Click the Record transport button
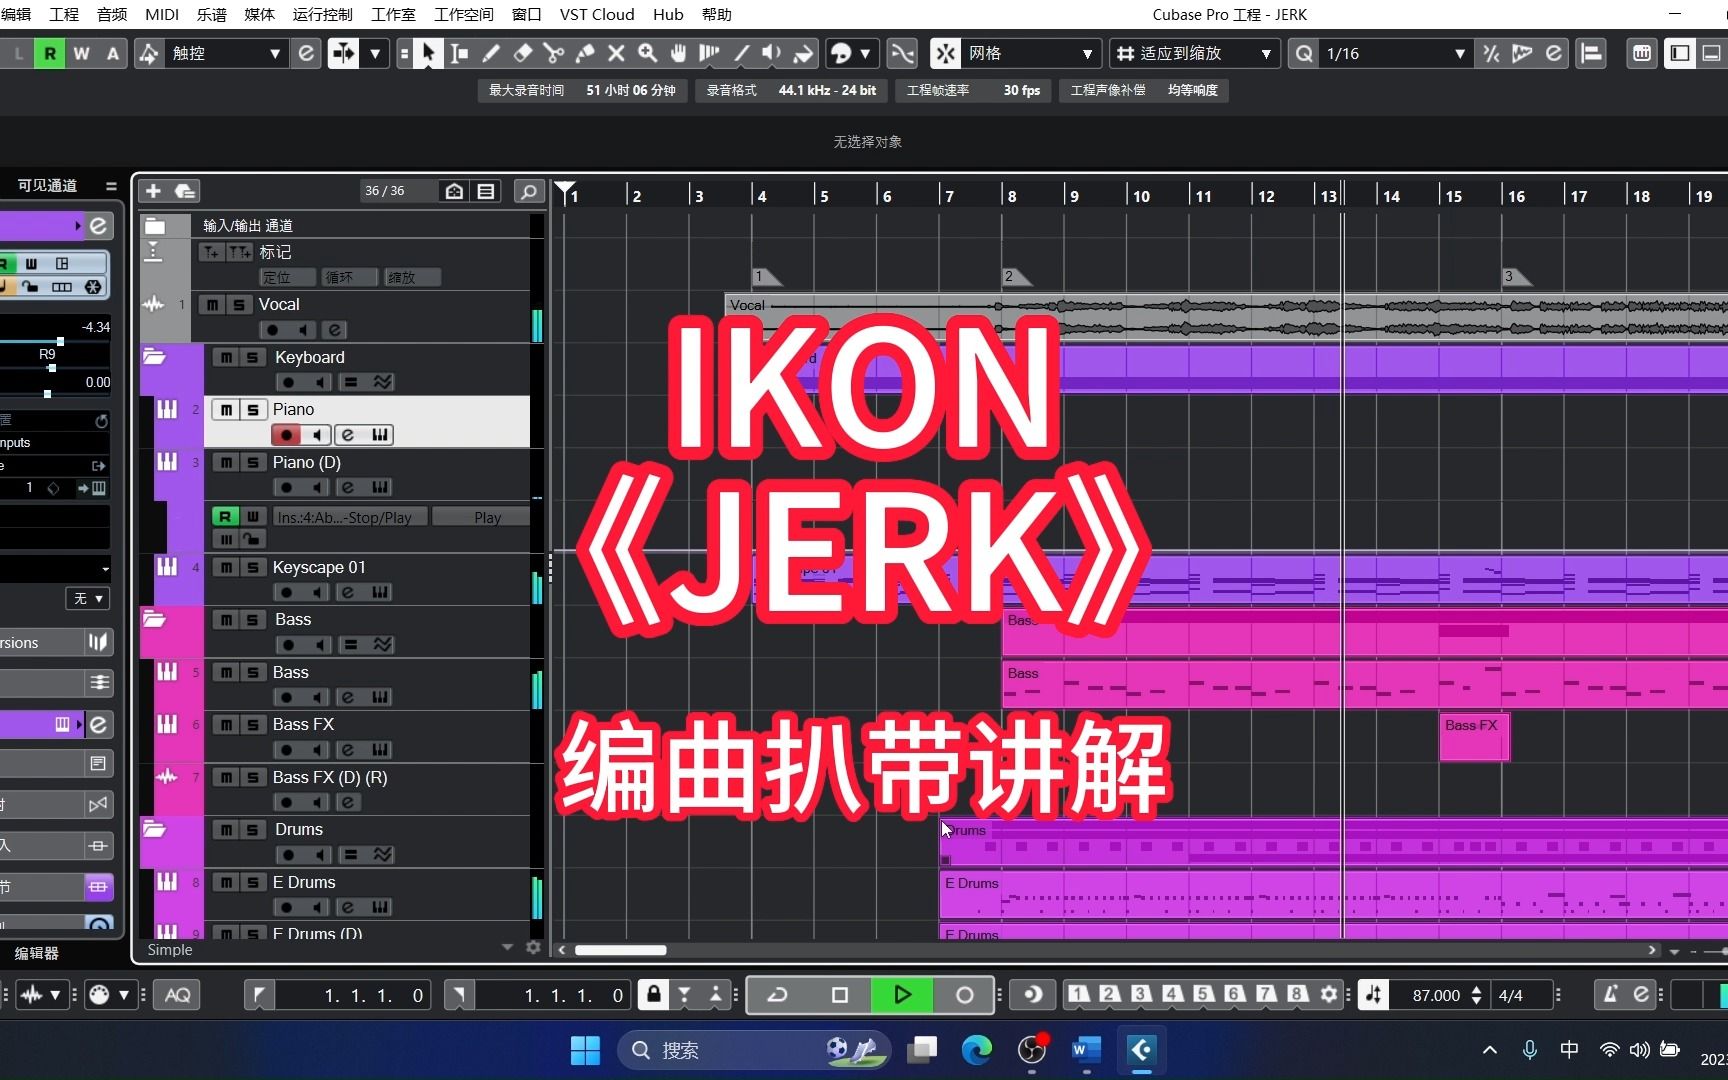The width and height of the screenshot is (1728, 1080). (964, 994)
